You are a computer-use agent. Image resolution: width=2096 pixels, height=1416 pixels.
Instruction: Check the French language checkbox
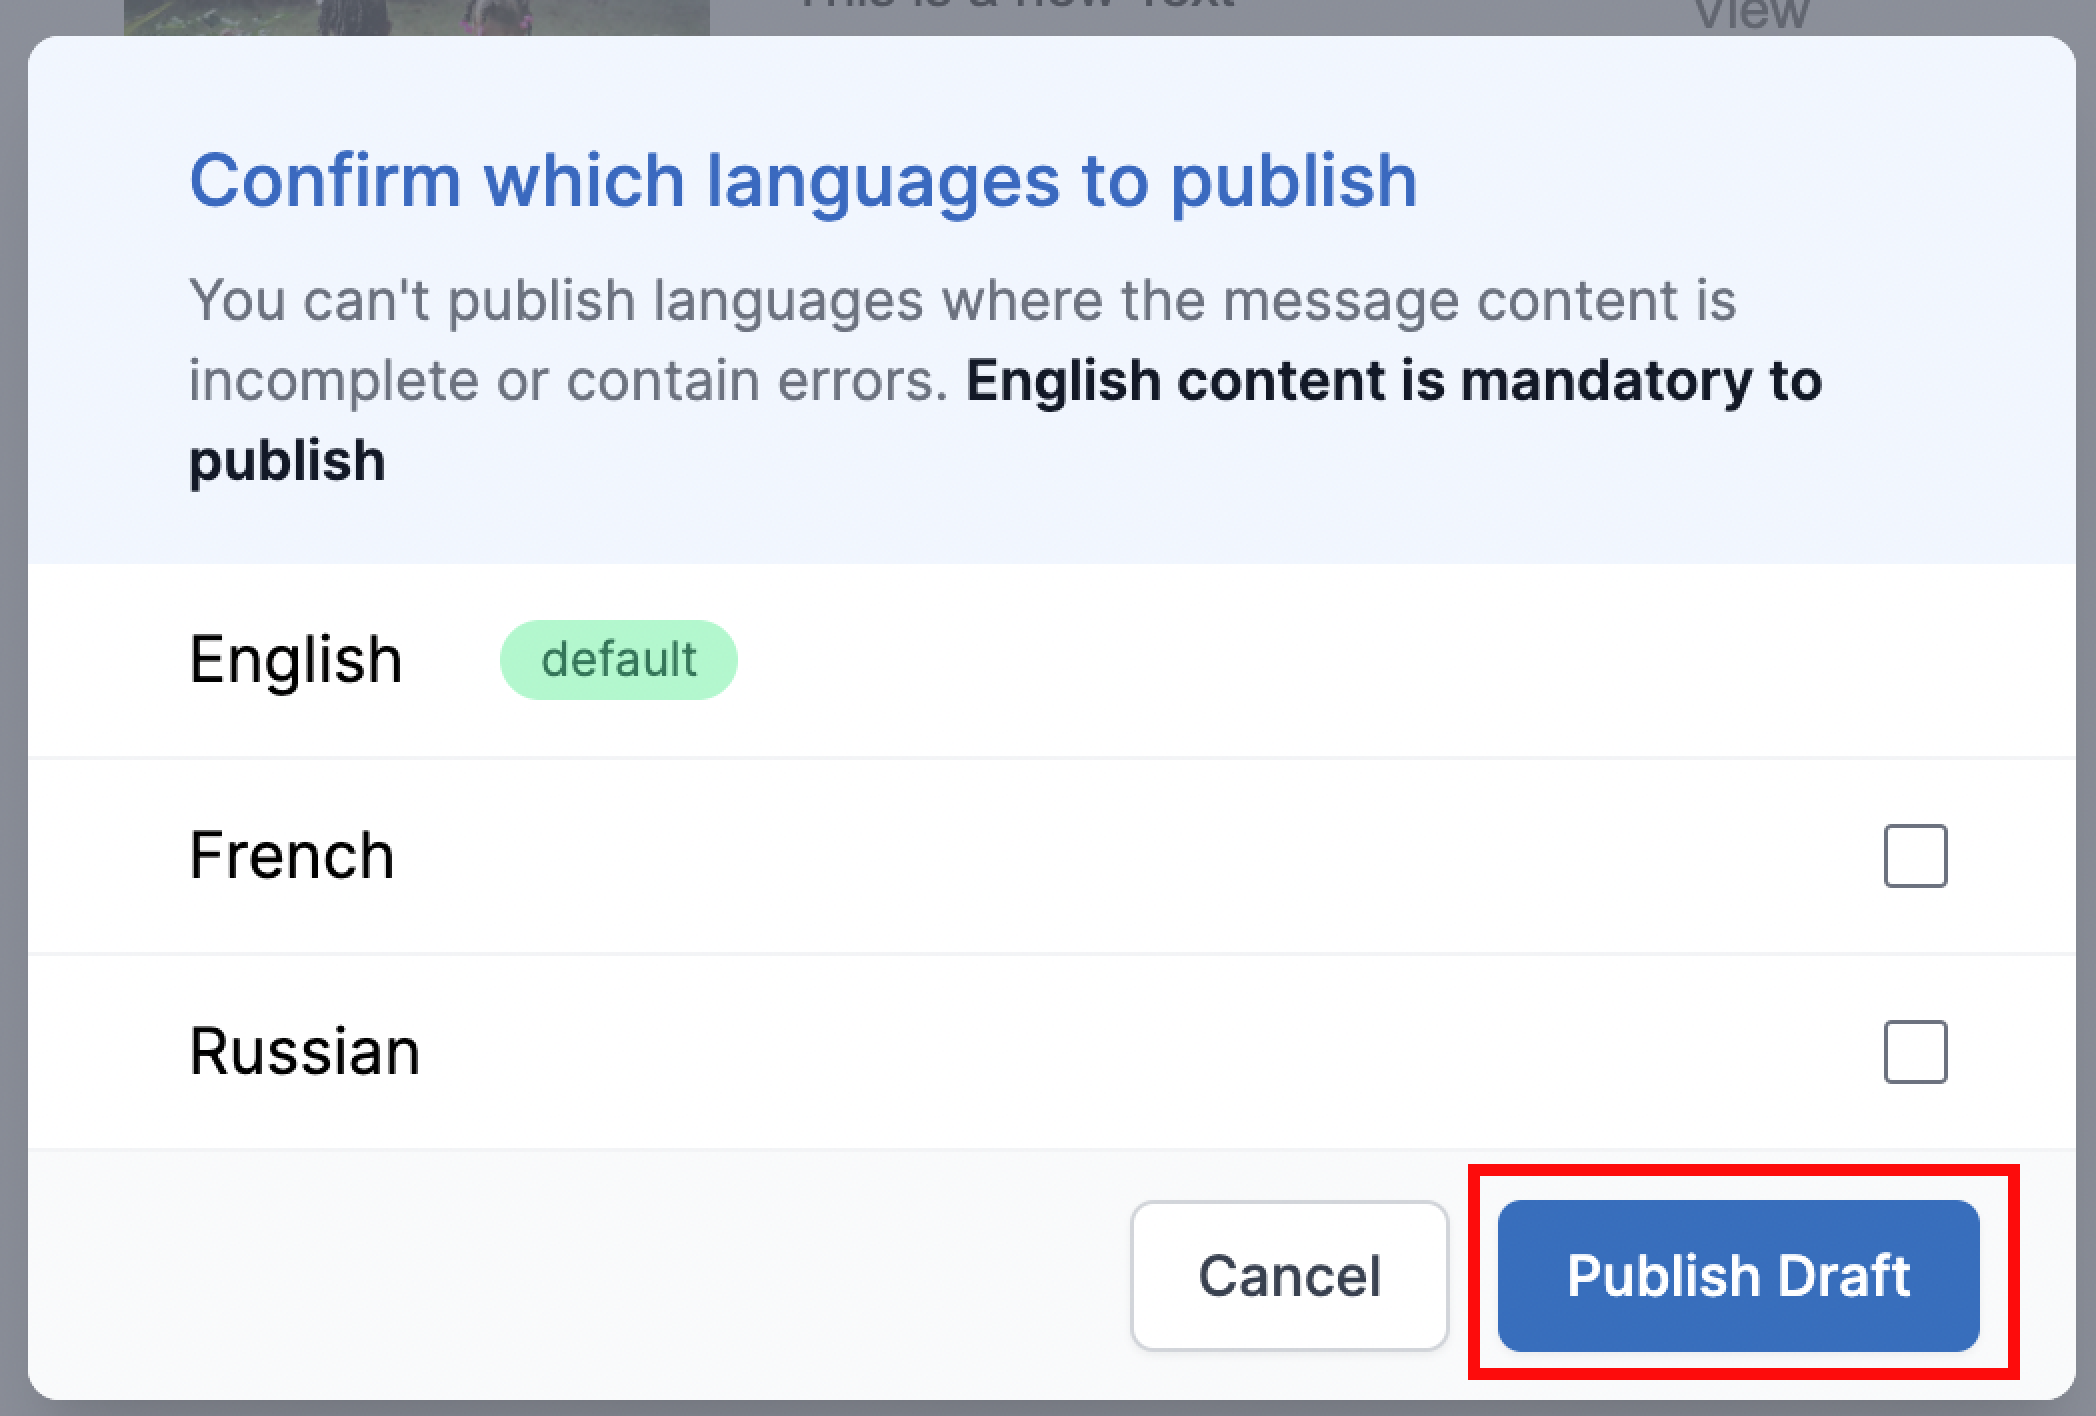[1915, 856]
